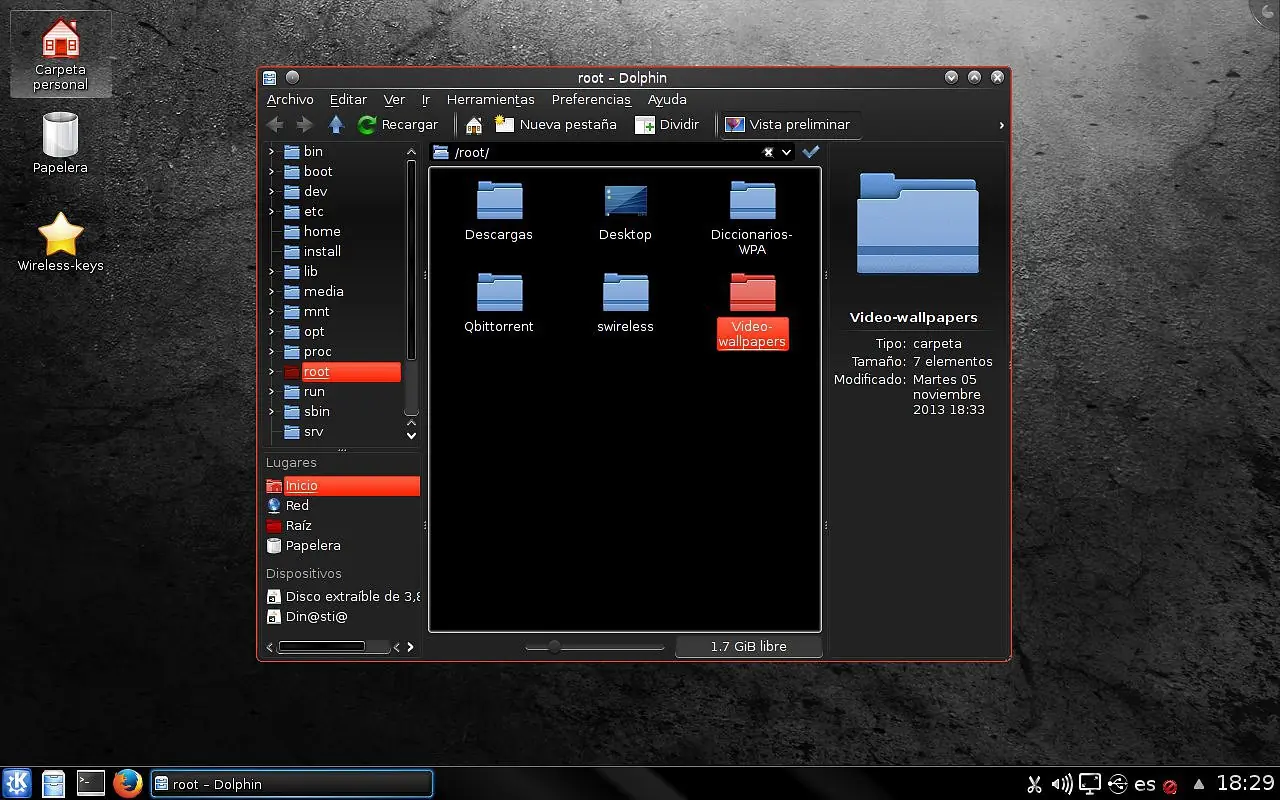This screenshot has width=1280, height=800.
Task: Open the Carpeta personal desktop icon
Action: click(60, 55)
